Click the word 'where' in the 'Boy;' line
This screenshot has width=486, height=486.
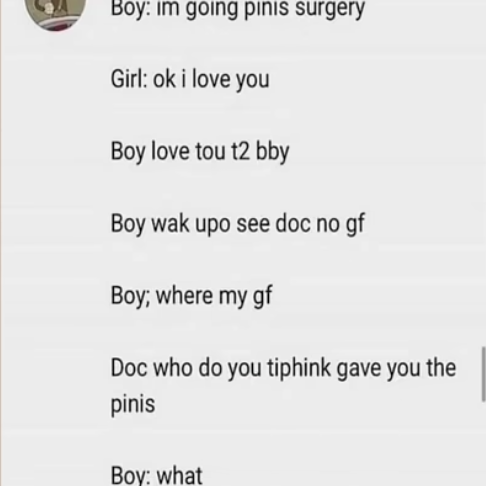point(184,295)
